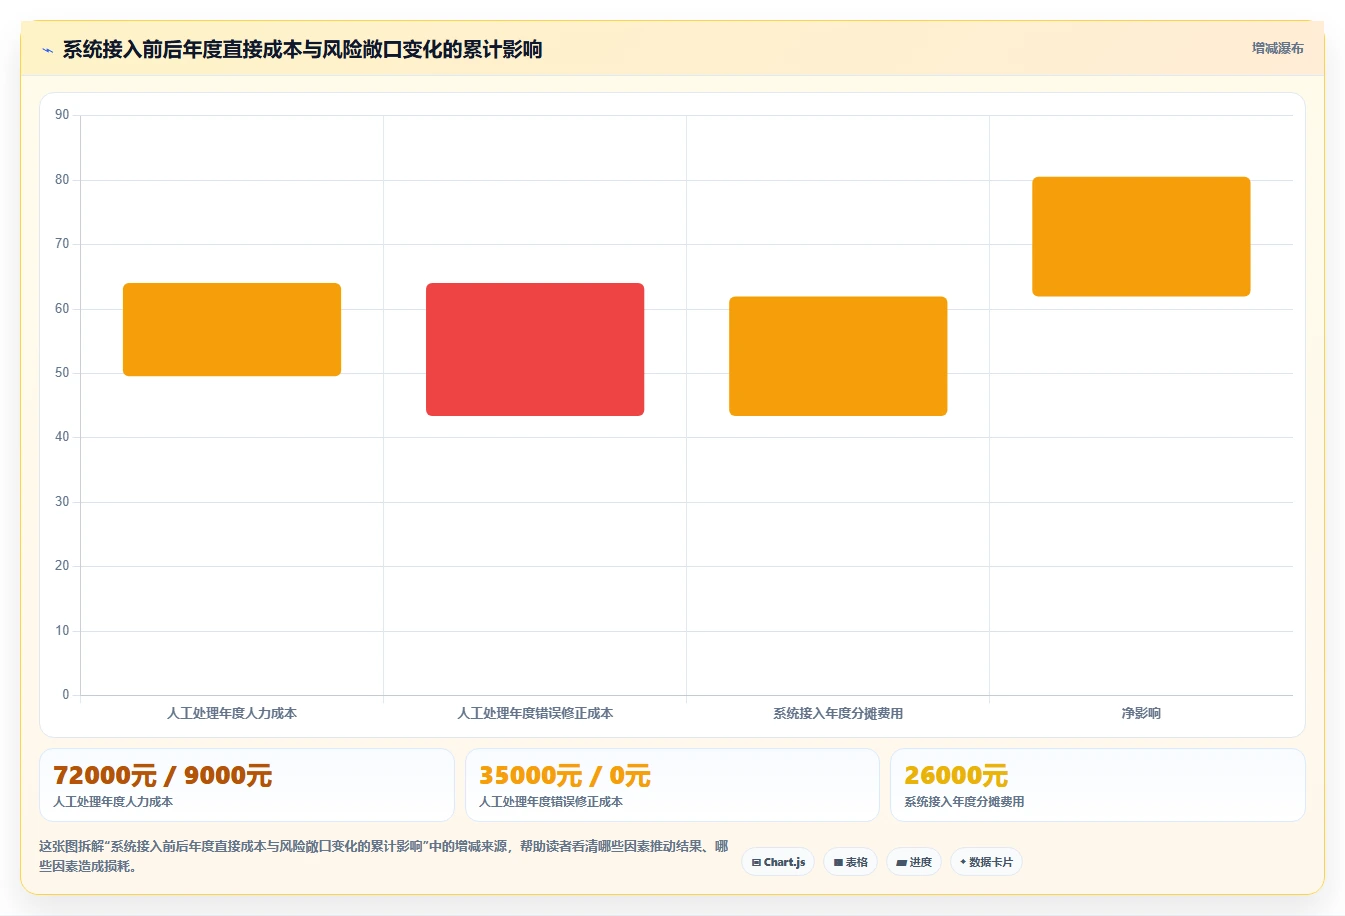Click the y-axis value 0
This screenshot has width=1345, height=916.
pos(66,695)
